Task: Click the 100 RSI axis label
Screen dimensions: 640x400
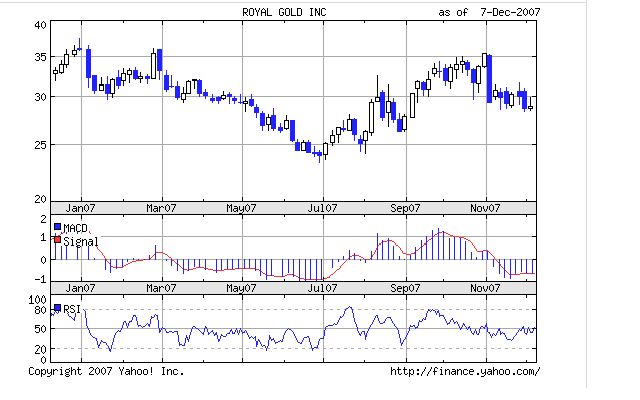Action: coord(38,300)
